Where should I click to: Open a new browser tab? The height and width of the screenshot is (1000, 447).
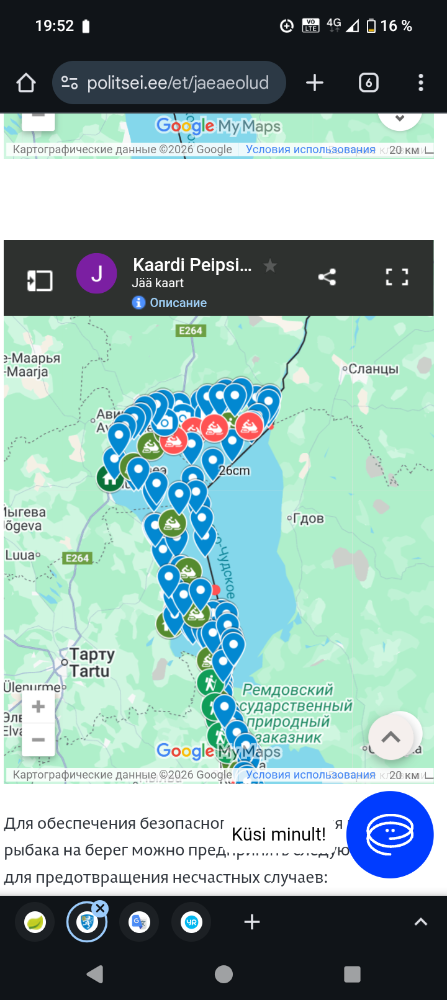coord(315,83)
